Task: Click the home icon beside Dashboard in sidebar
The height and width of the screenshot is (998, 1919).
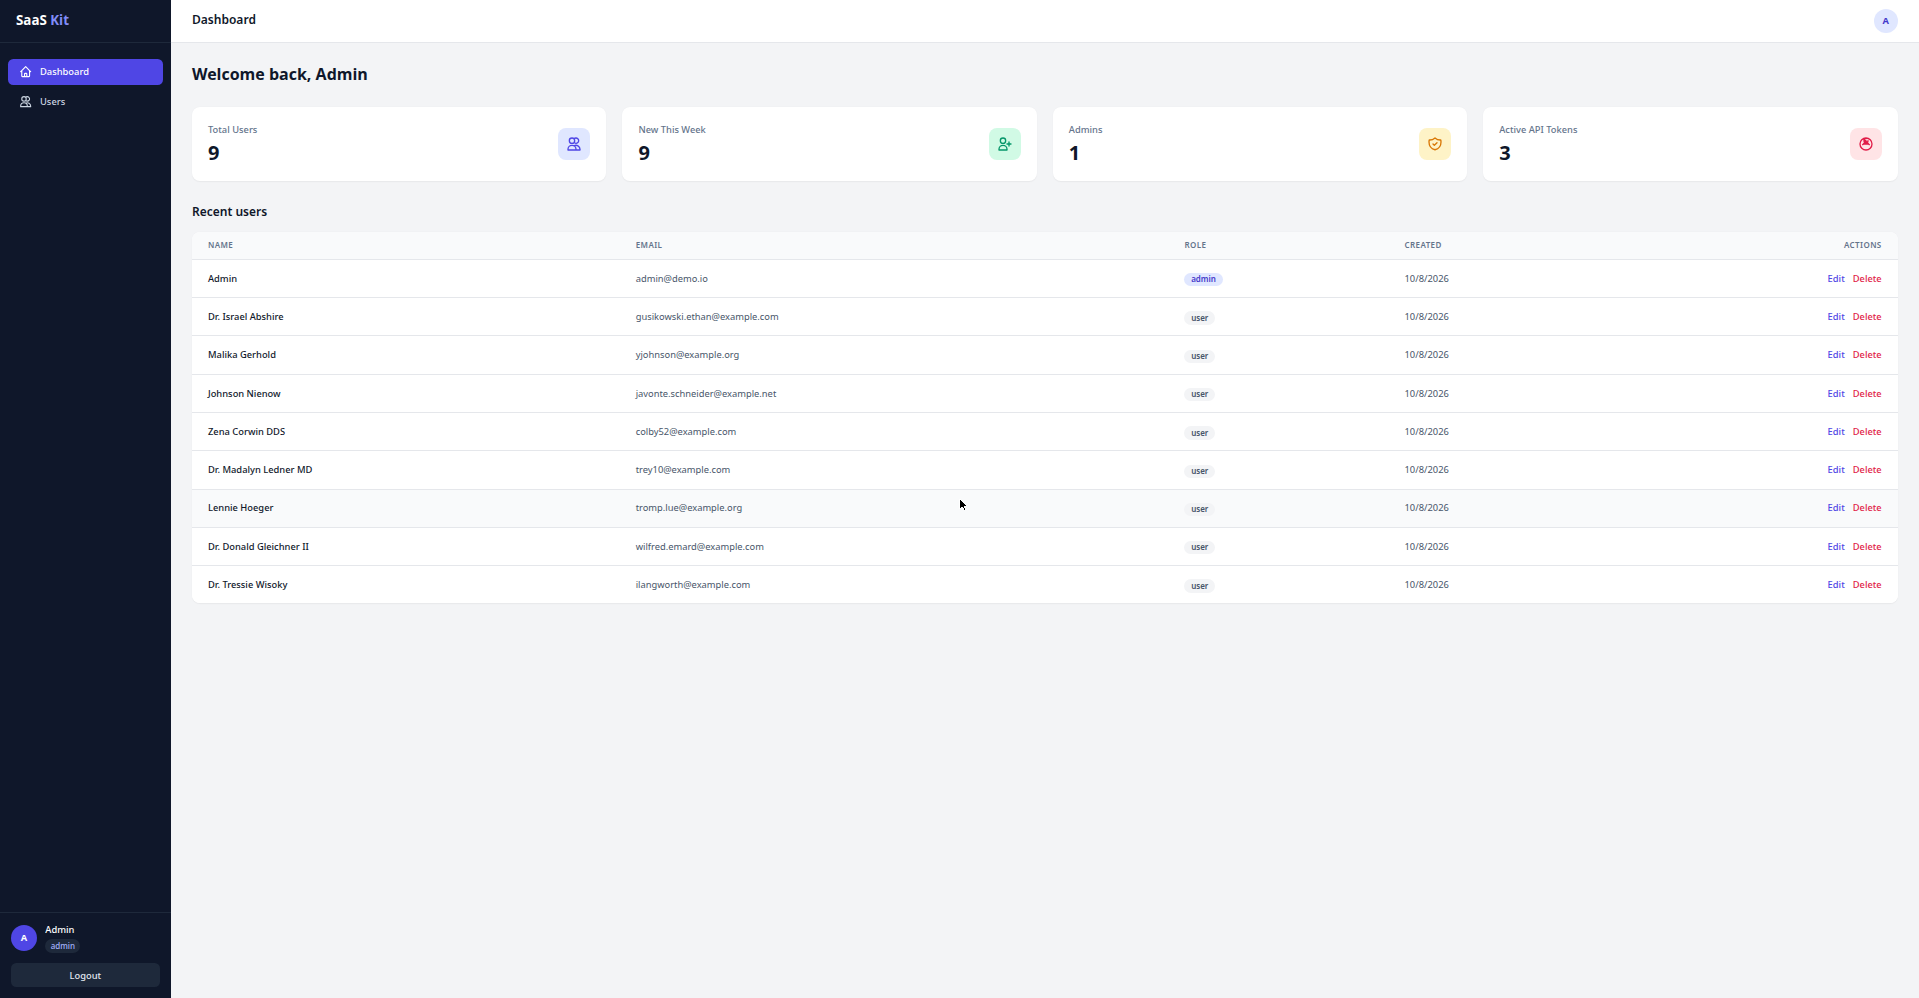Action: point(26,72)
